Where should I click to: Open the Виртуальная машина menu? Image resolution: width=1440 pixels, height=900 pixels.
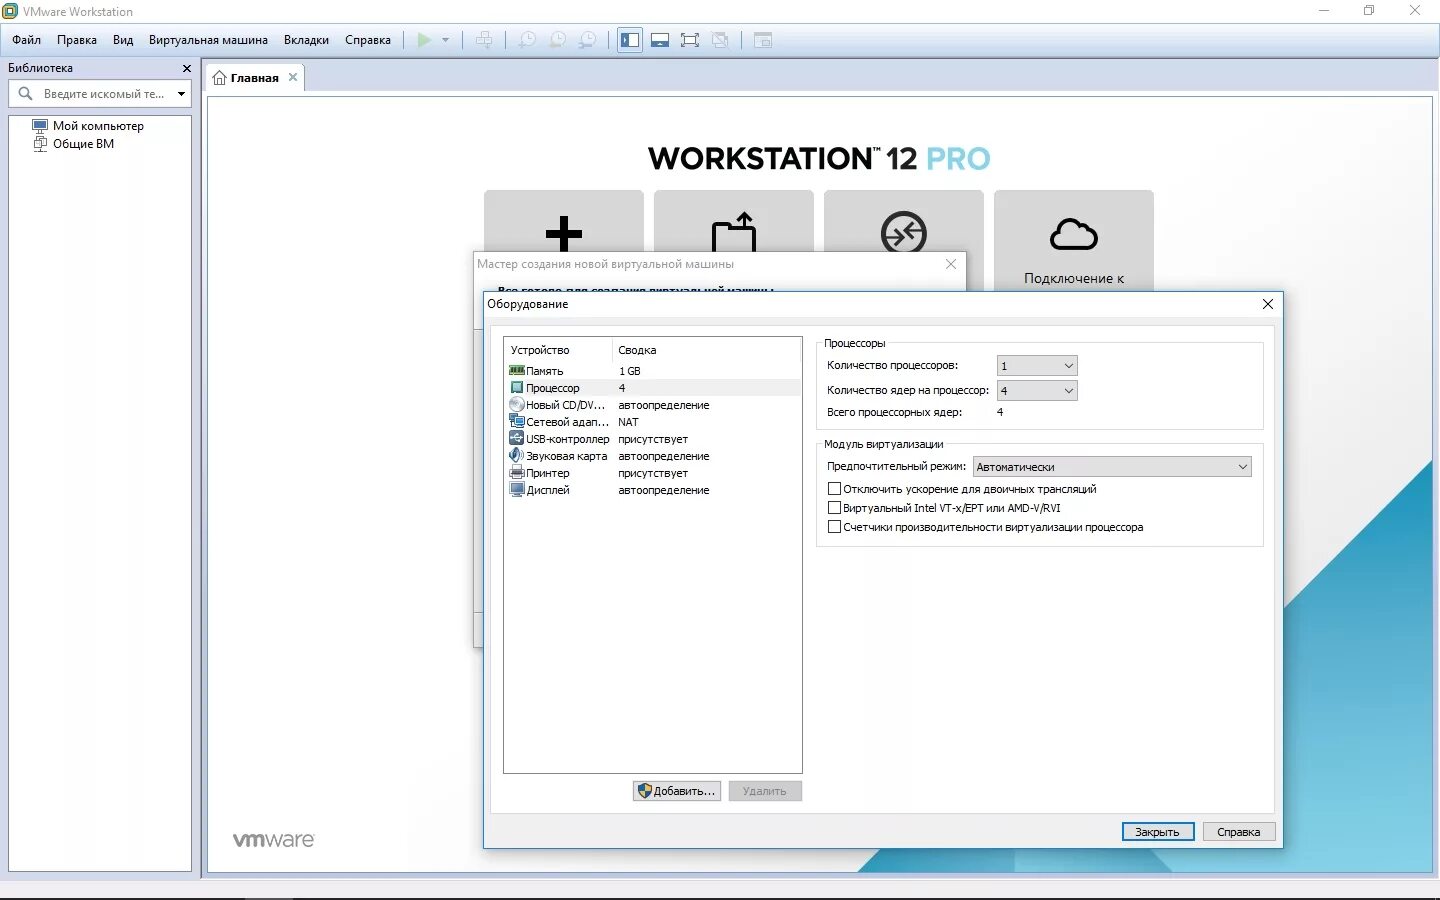[208, 40]
